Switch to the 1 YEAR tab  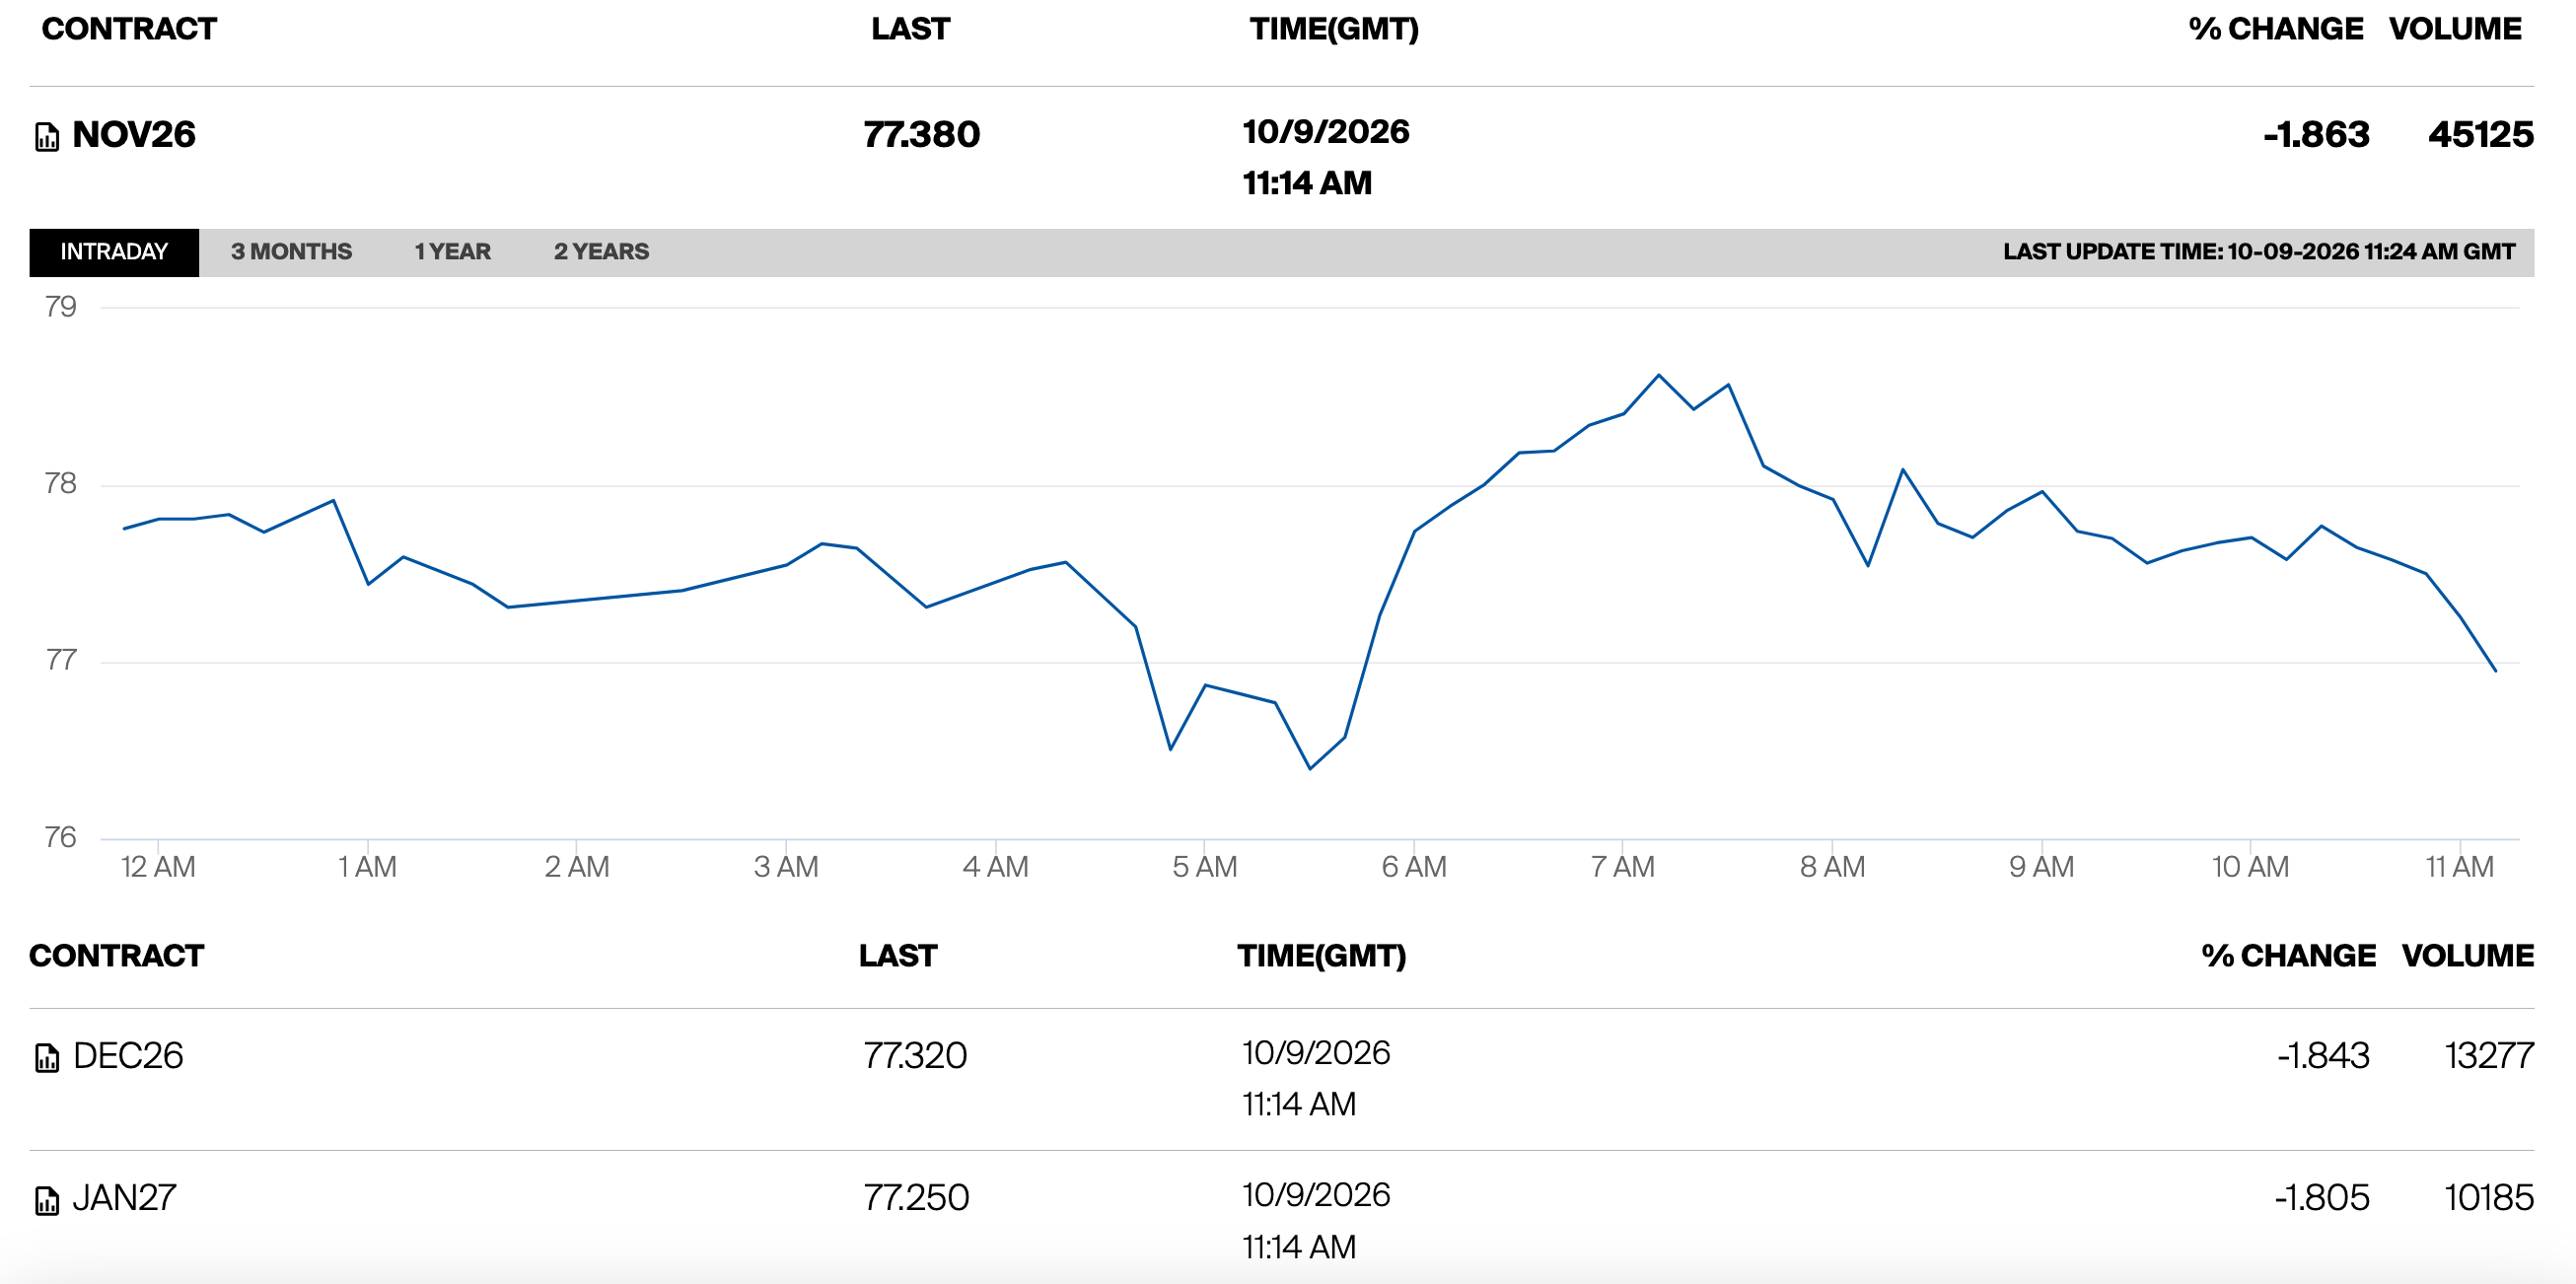[453, 252]
